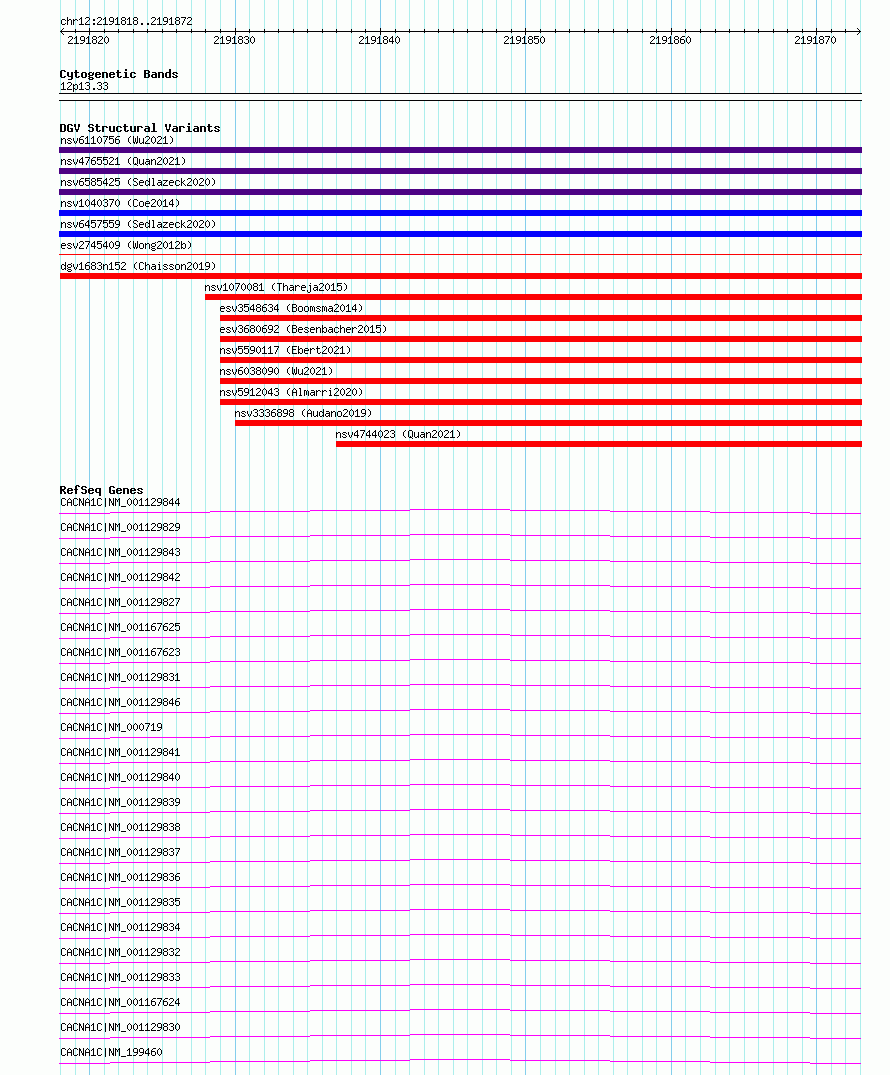Select transcript CACNA1C|NM_001129834

(x=120, y=928)
